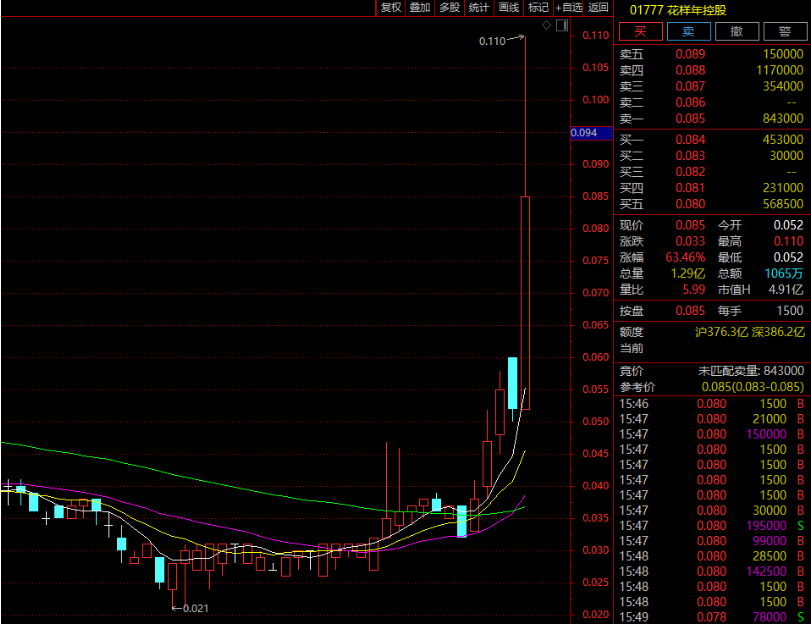Click the 卖五 top ask row
The height and width of the screenshot is (624, 811).
point(711,54)
